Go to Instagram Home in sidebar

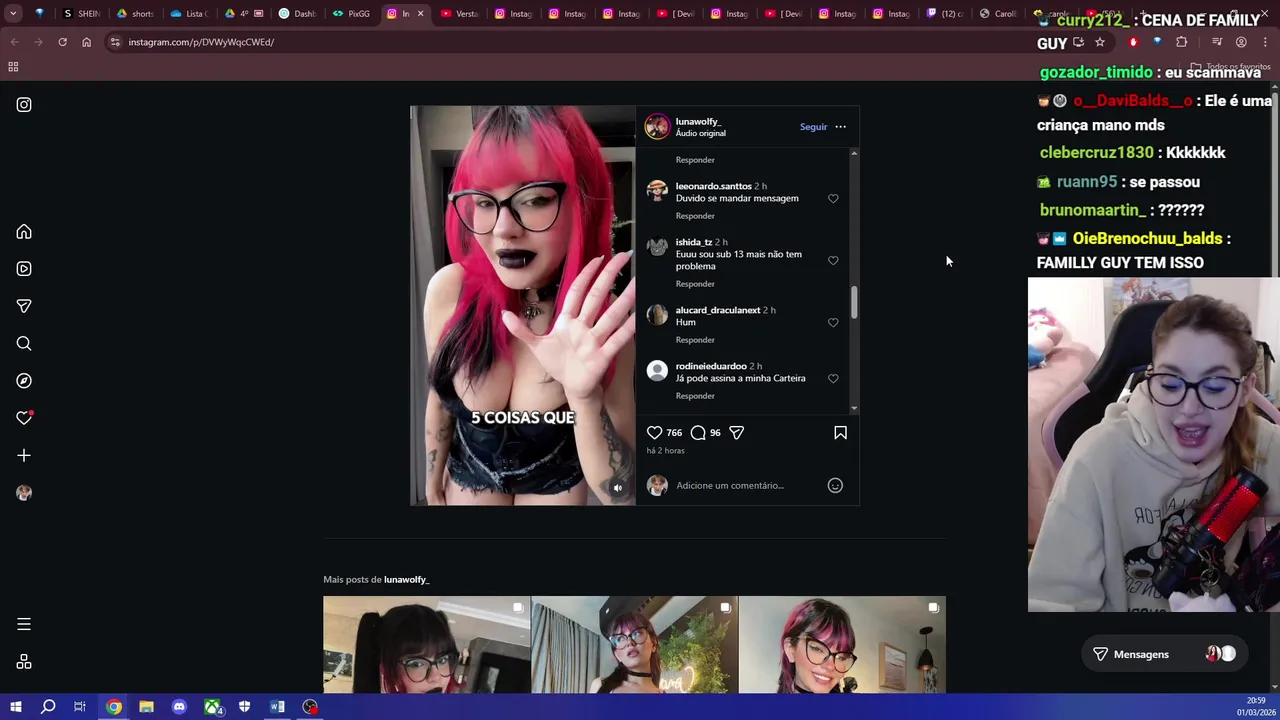pos(24,232)
